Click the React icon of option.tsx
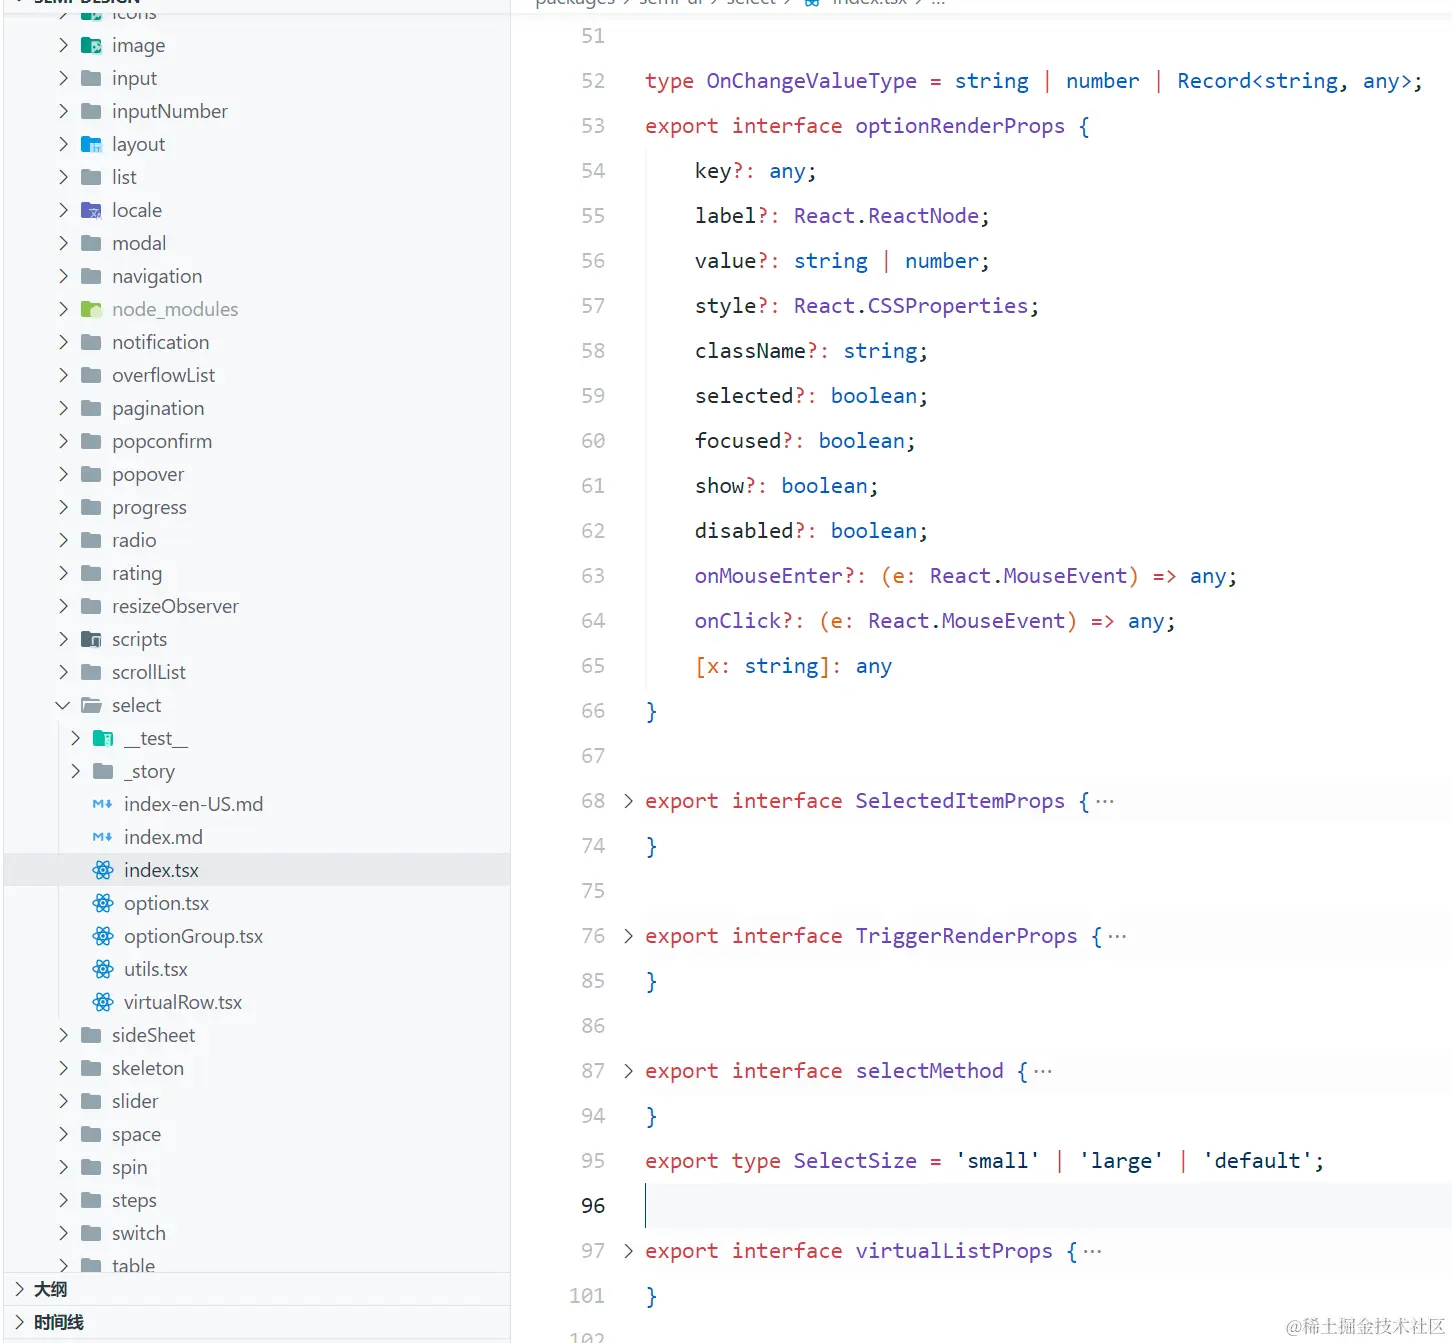 tap(103, 903)
